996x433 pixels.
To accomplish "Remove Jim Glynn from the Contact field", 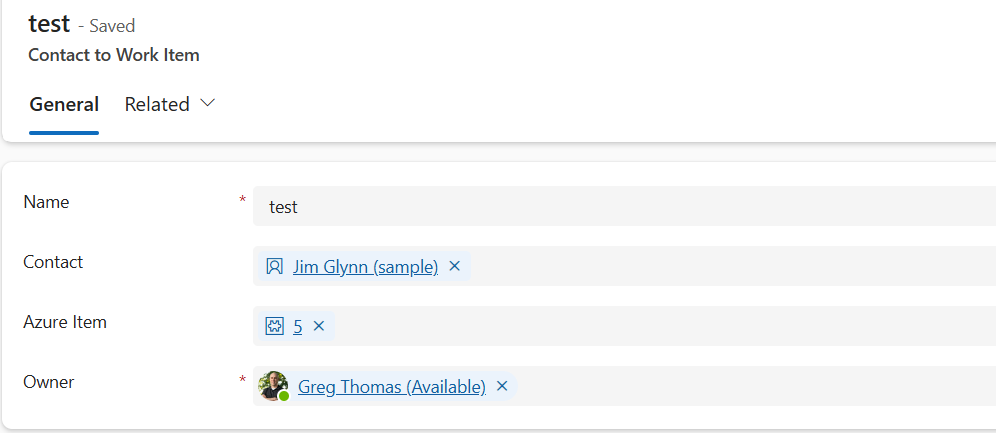I will [x=454, y=267].
